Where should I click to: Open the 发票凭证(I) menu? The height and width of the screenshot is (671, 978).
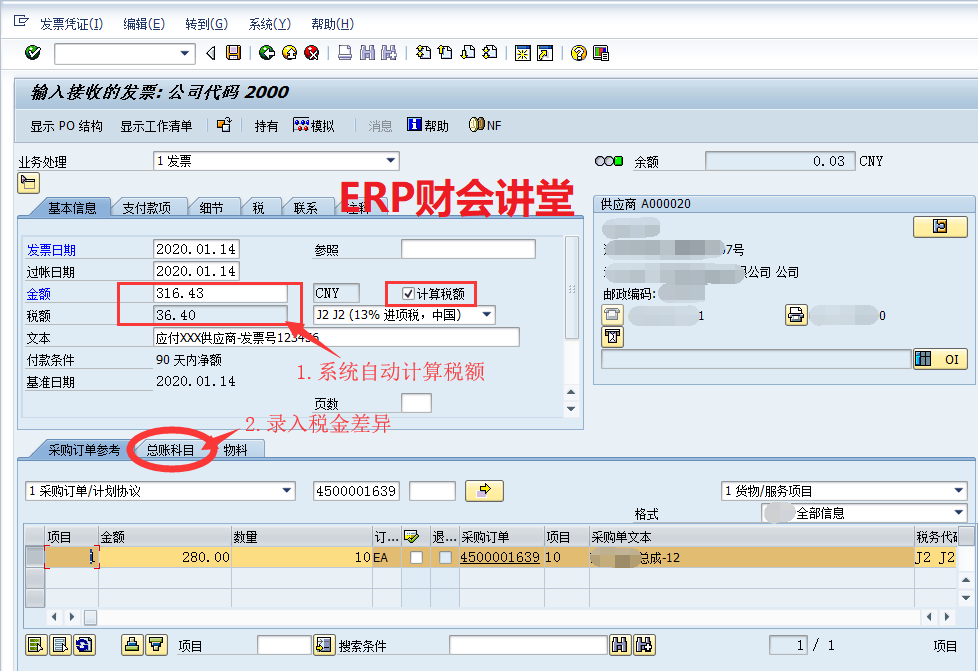coord(70,24)
